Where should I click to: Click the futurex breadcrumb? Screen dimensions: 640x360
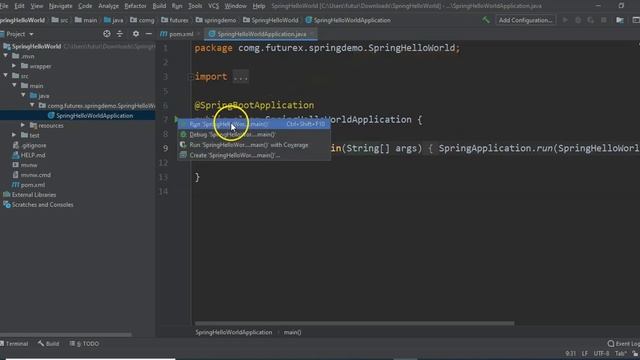175,20
